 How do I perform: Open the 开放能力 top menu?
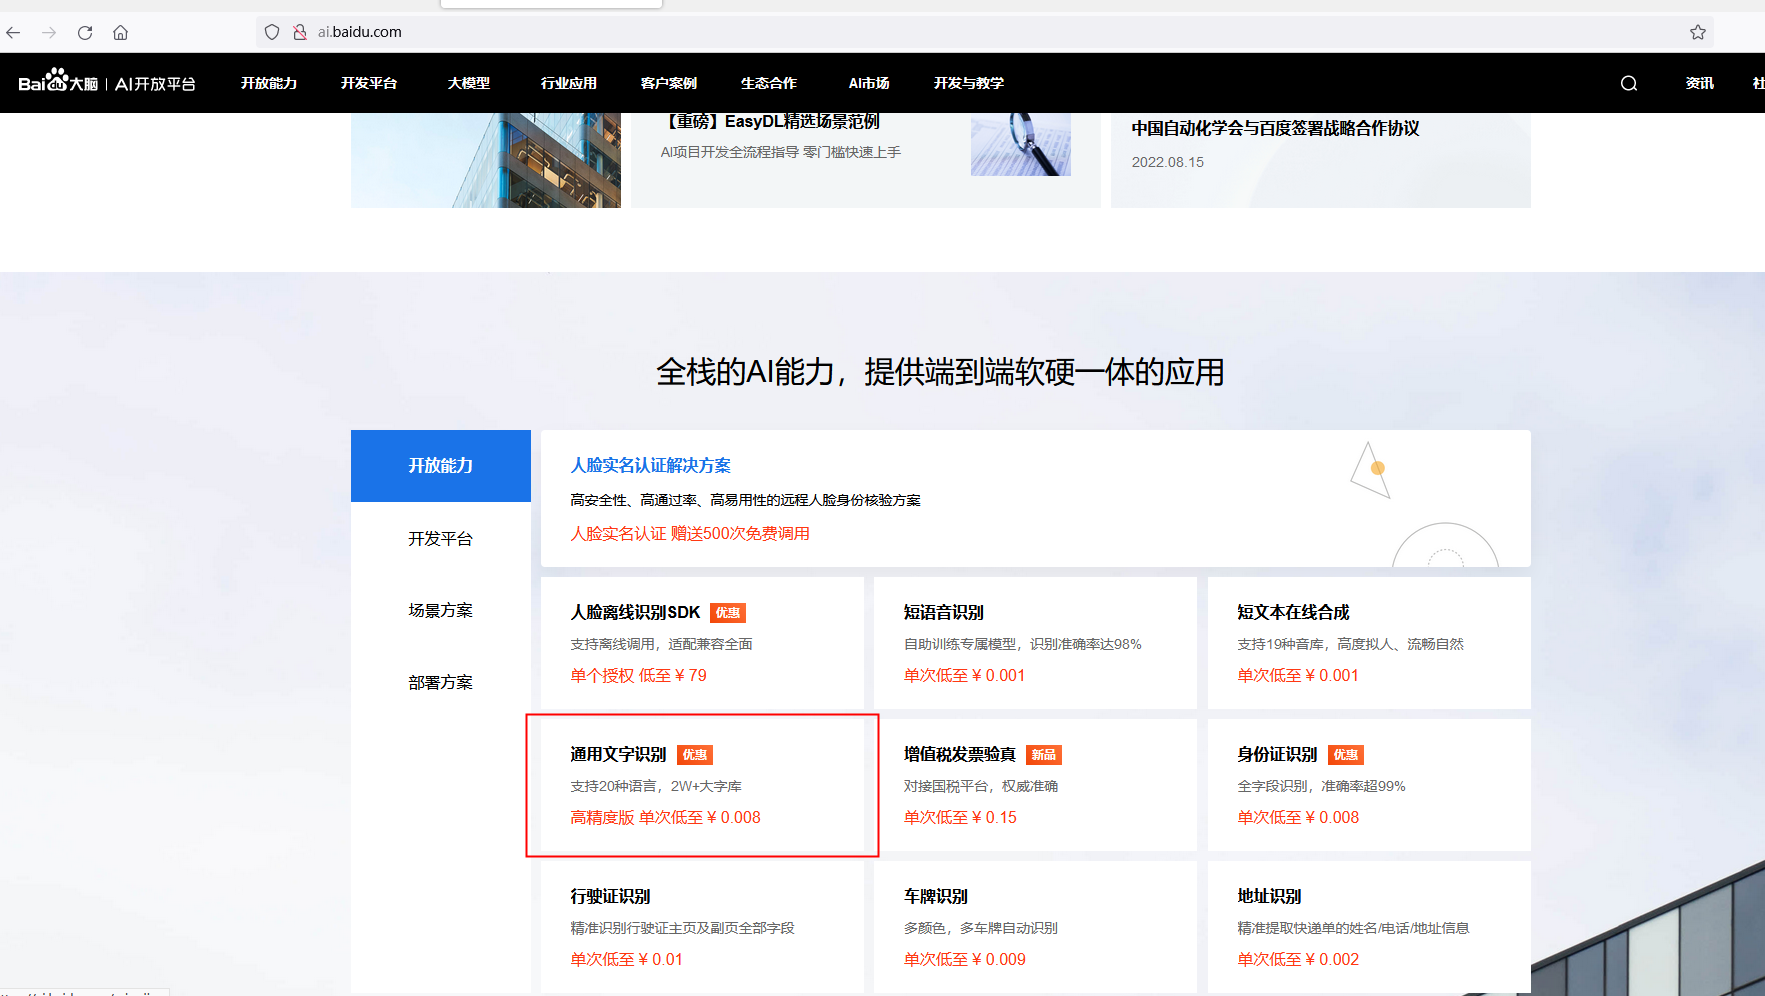[269, 83]
